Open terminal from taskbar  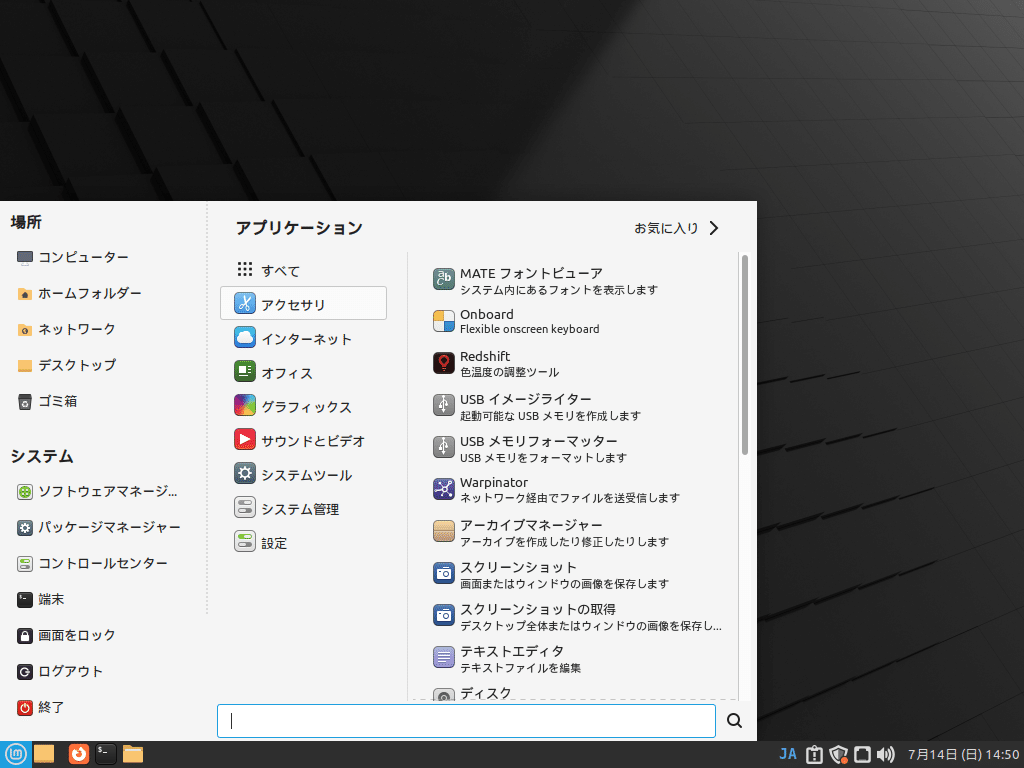coord(106,754)
